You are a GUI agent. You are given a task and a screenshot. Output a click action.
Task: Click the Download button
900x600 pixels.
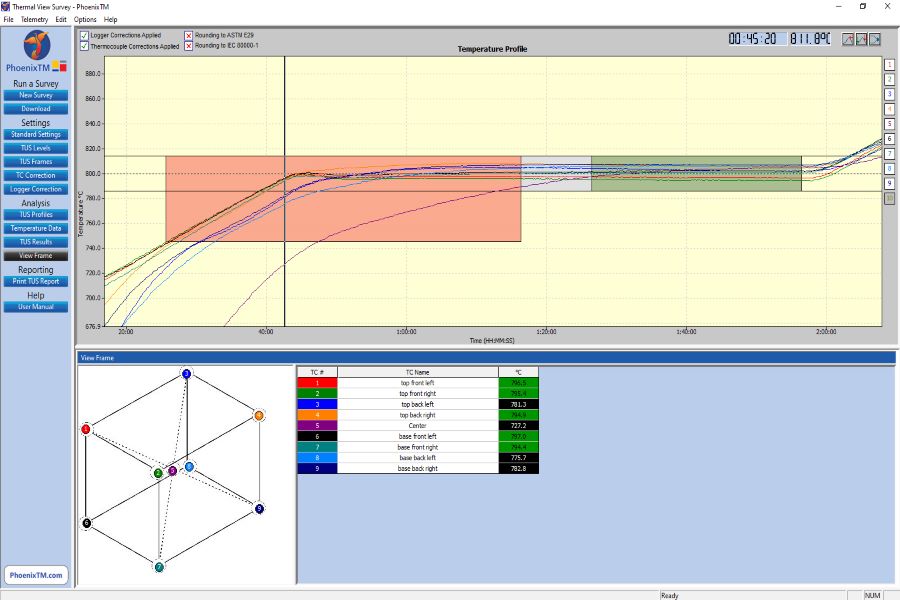click(36, 109)
